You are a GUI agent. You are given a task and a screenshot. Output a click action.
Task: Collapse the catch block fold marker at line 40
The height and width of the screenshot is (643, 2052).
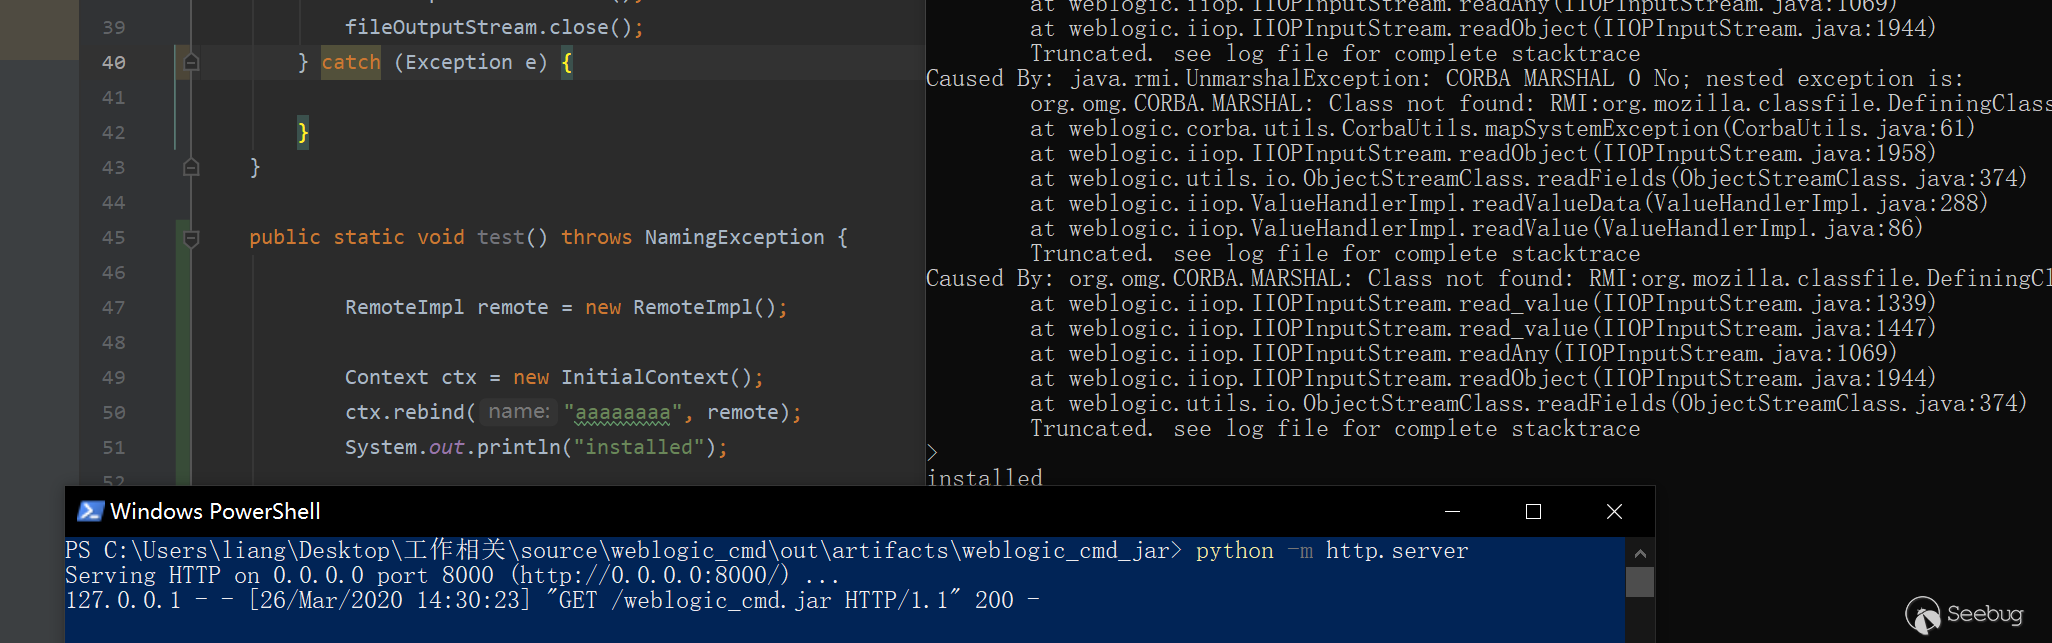191,63
